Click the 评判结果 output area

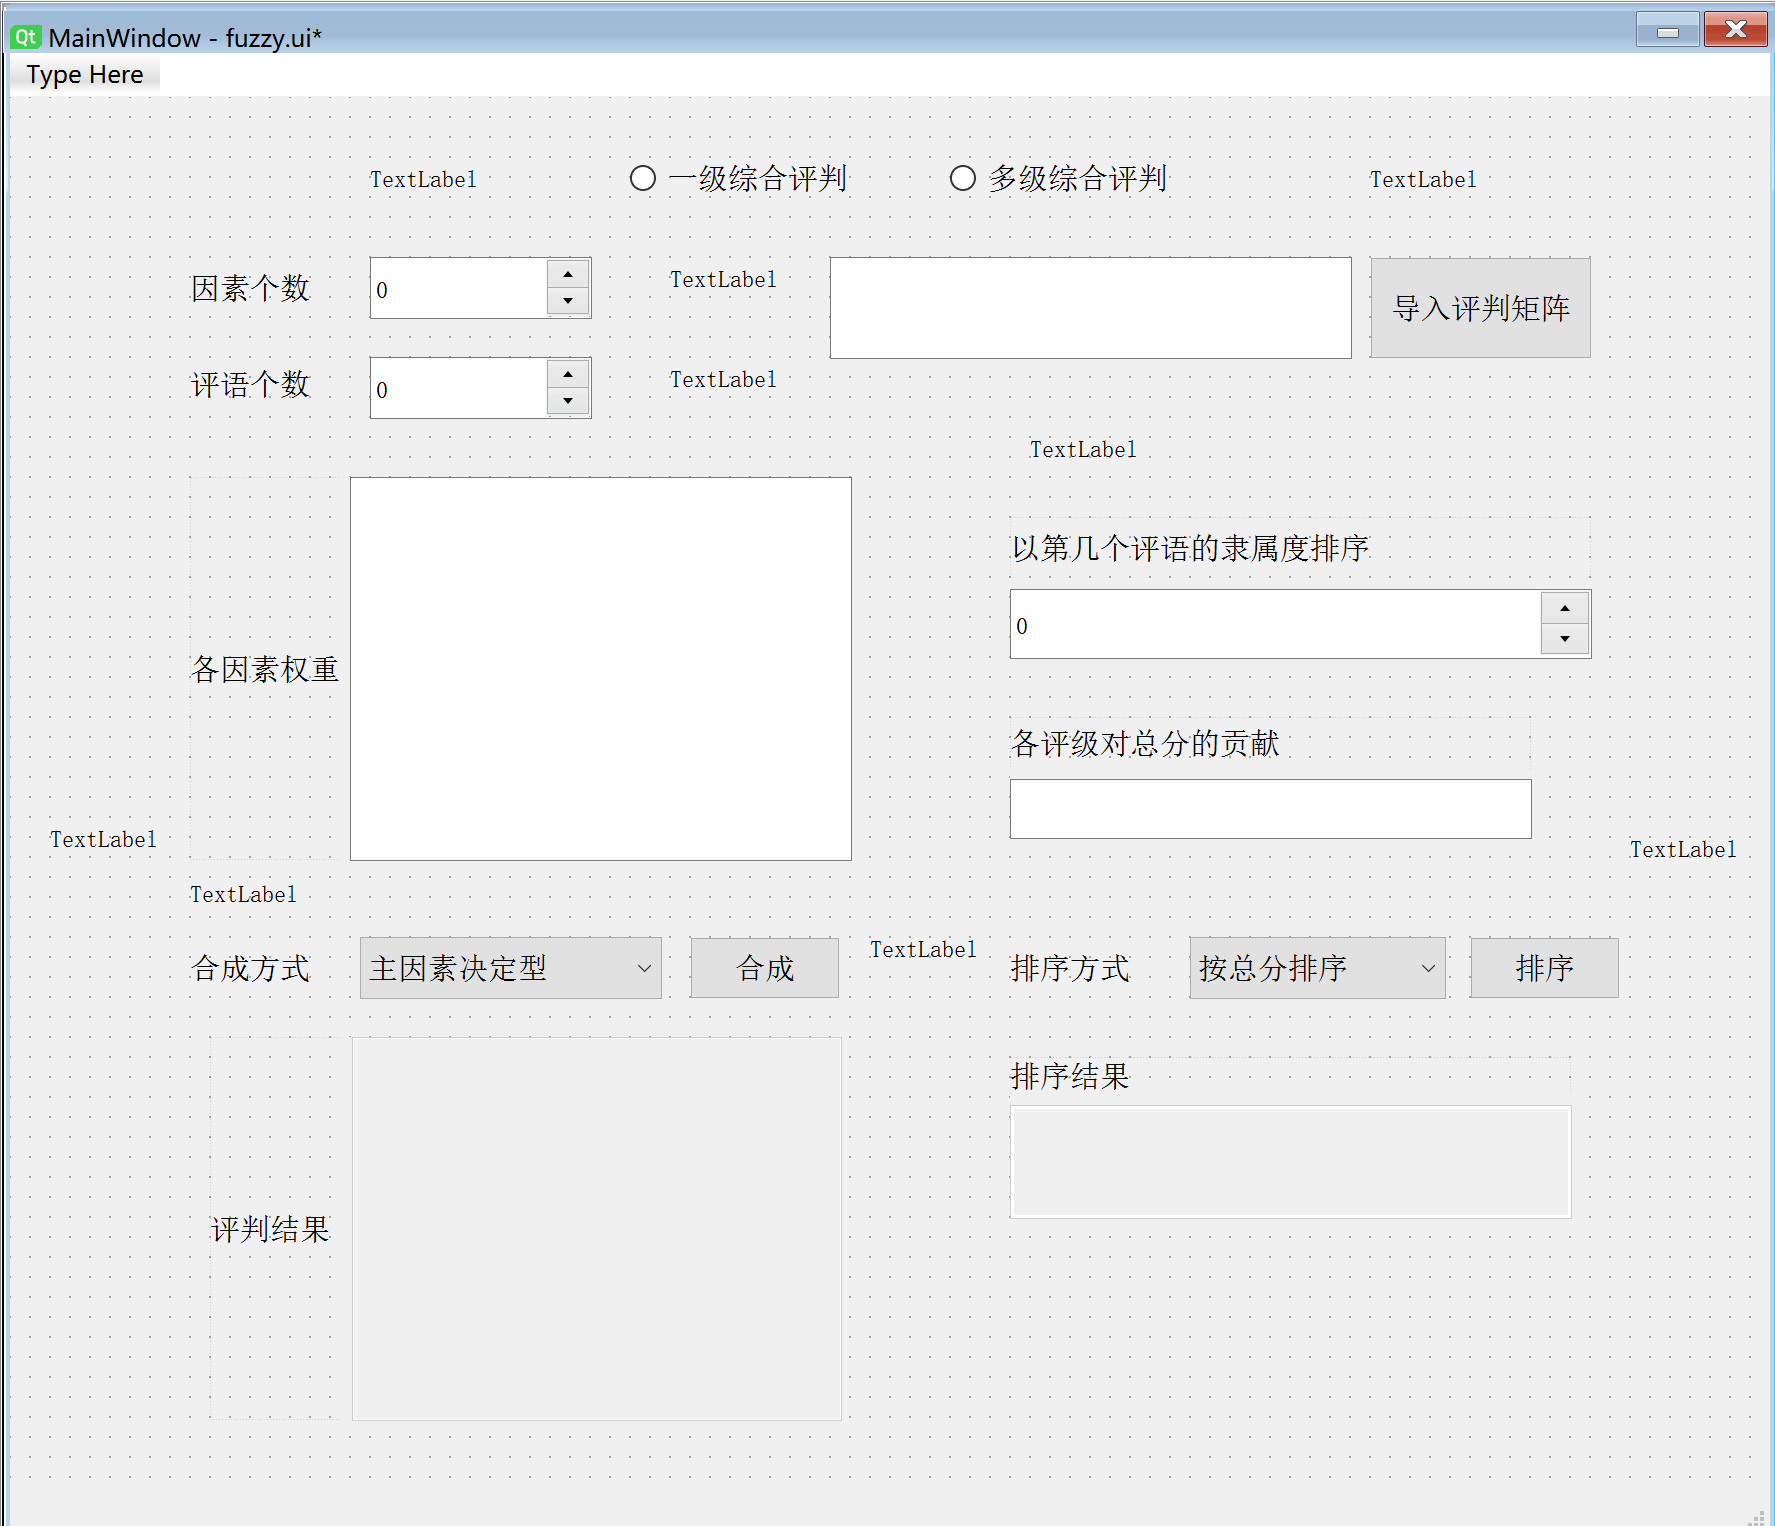tap(597, 1229)
